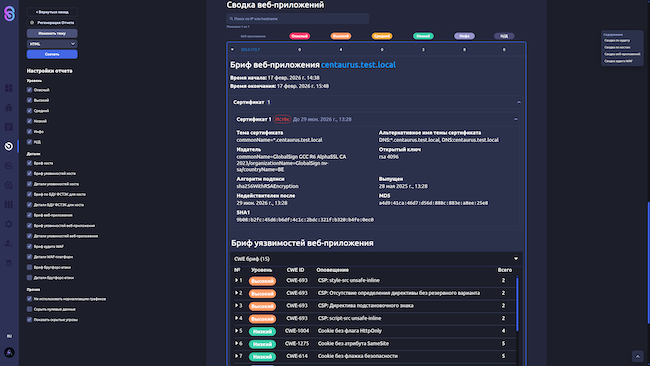
Task: Expand CWE row 2 CSP missing directive
Action: (236, 293)
